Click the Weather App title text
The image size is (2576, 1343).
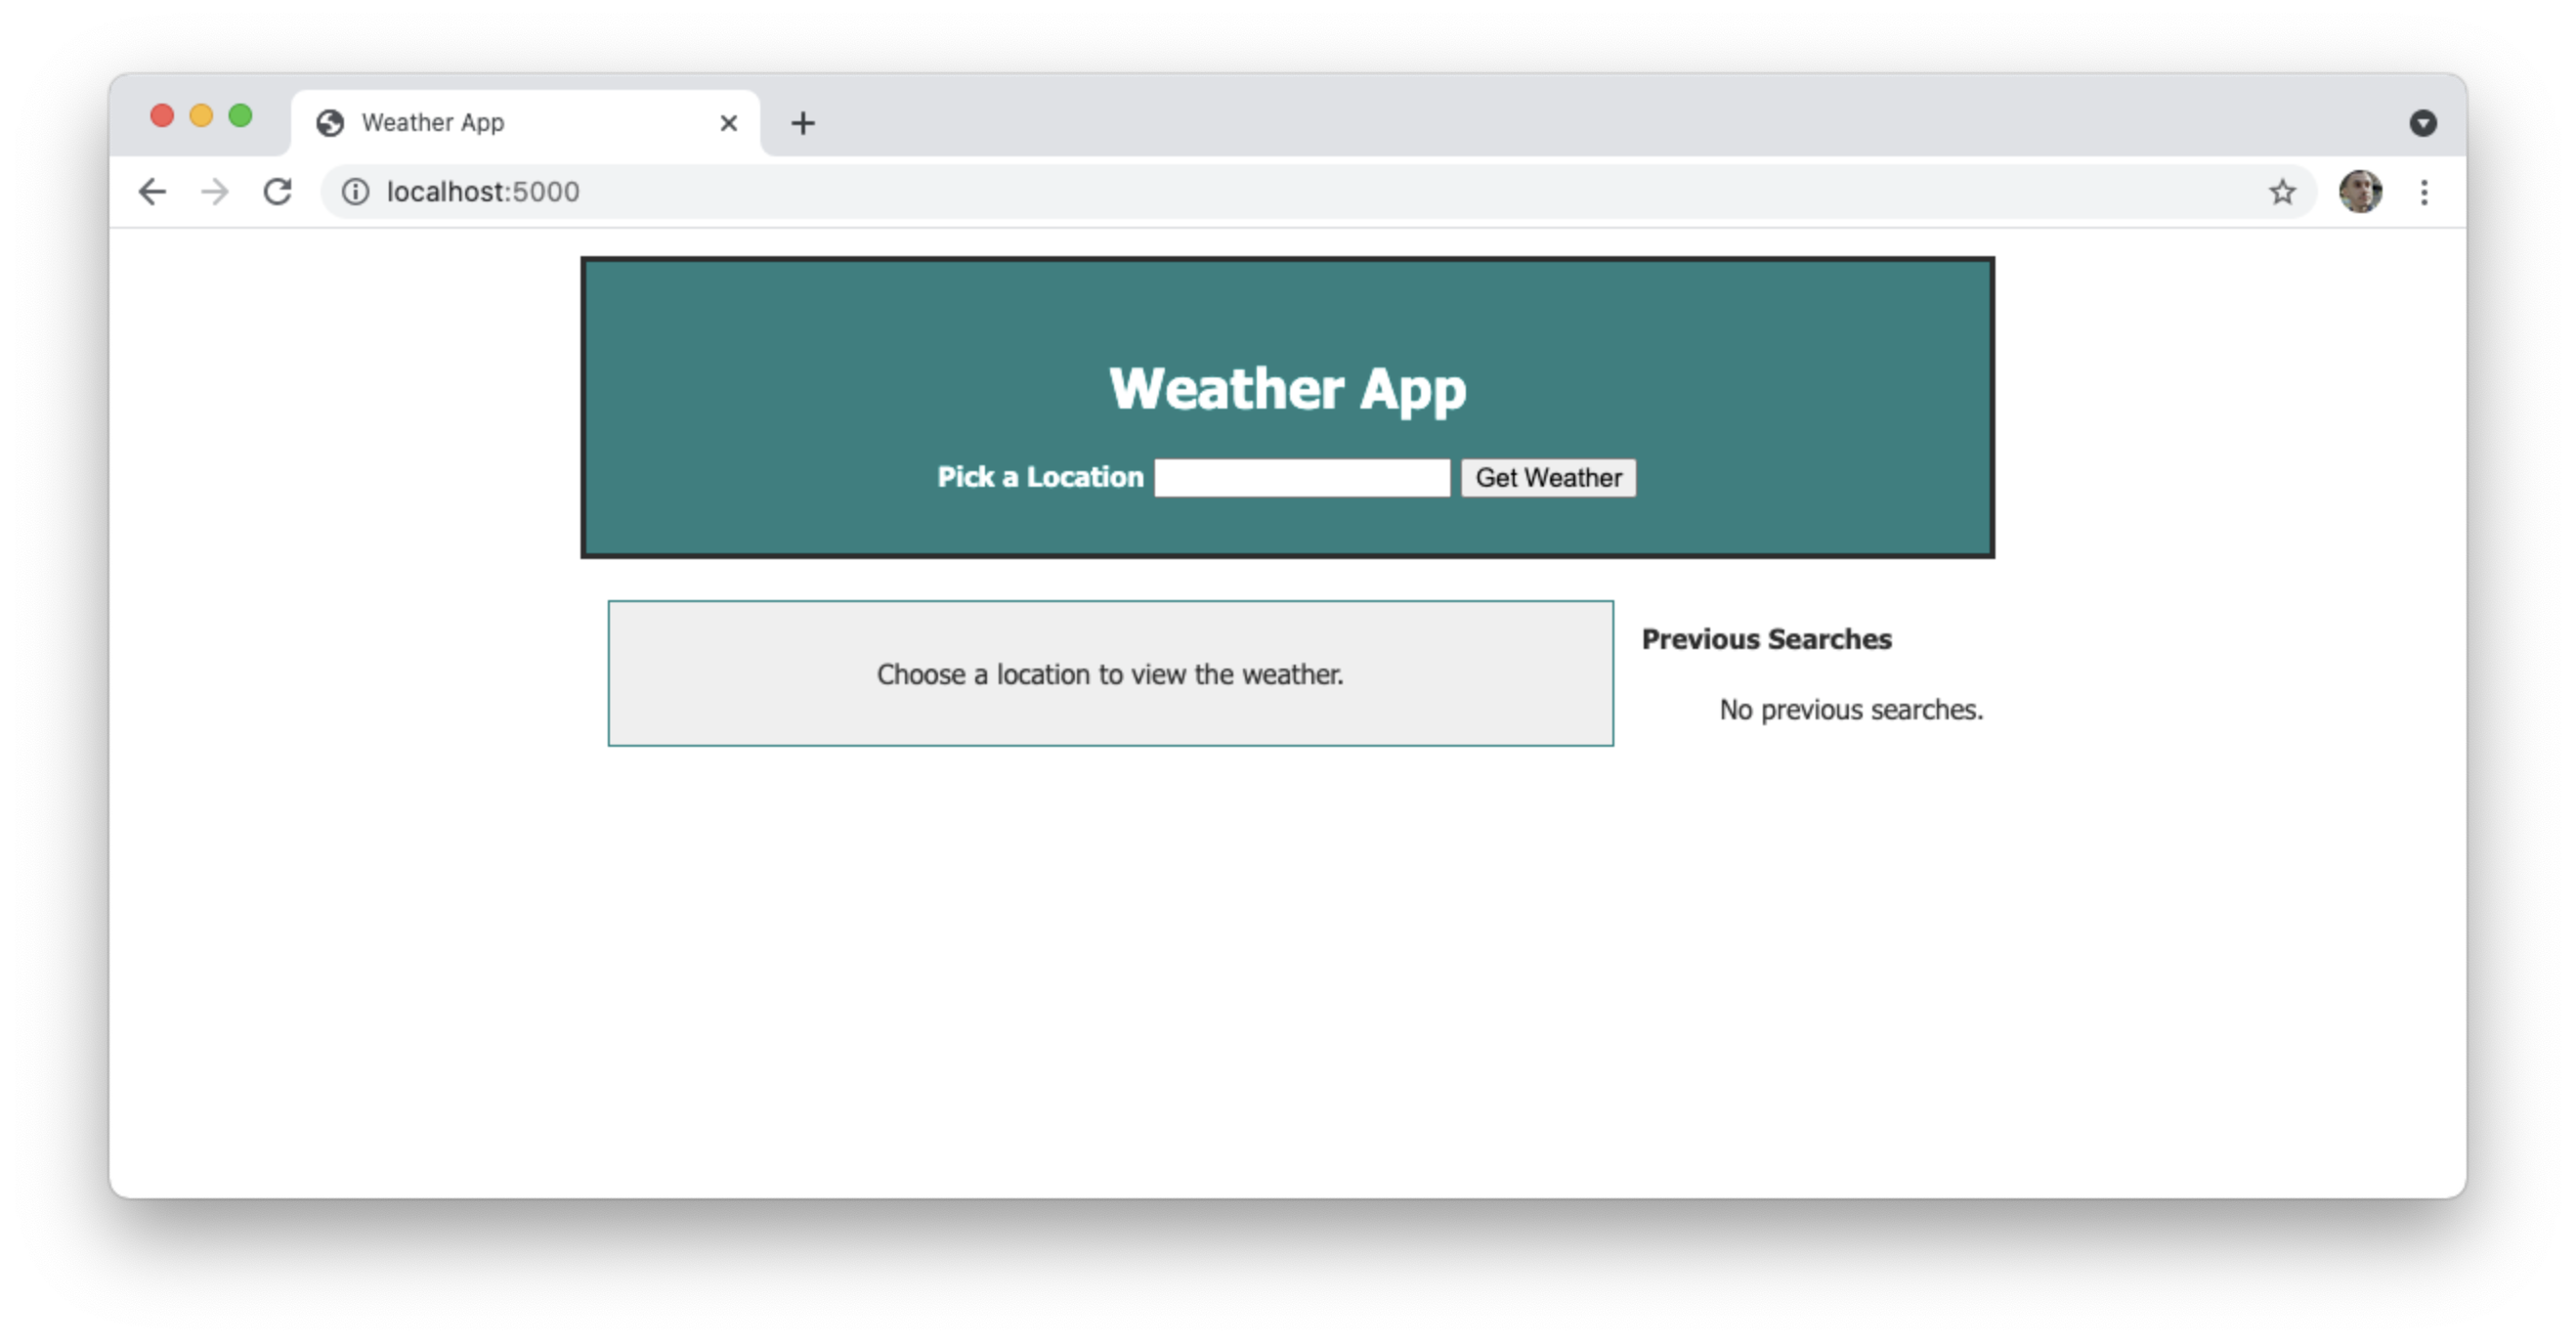coord(1286,387)
